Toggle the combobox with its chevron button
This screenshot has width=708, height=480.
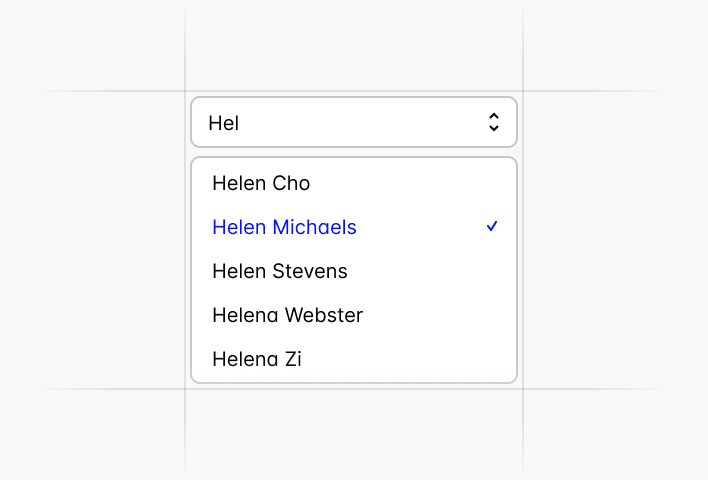tap(493, 123)
